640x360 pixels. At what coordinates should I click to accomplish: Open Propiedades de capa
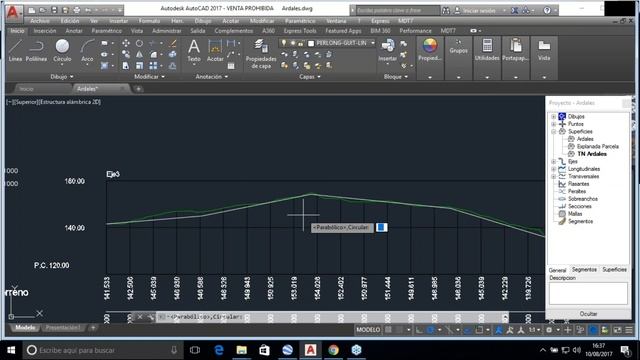coord(261,53)
